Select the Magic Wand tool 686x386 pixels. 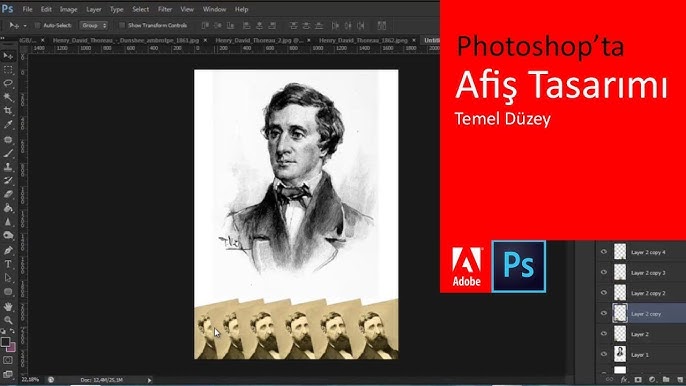coord(8,97)
